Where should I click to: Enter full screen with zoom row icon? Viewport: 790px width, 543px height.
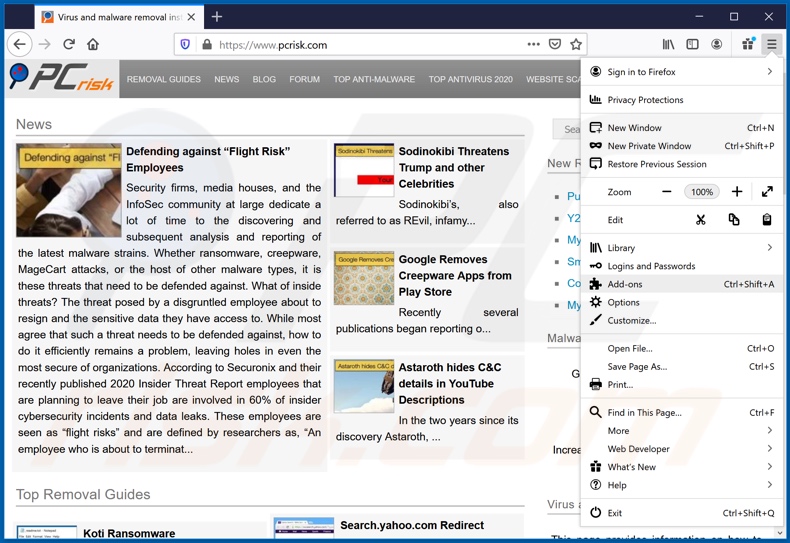tap(767, 192)
